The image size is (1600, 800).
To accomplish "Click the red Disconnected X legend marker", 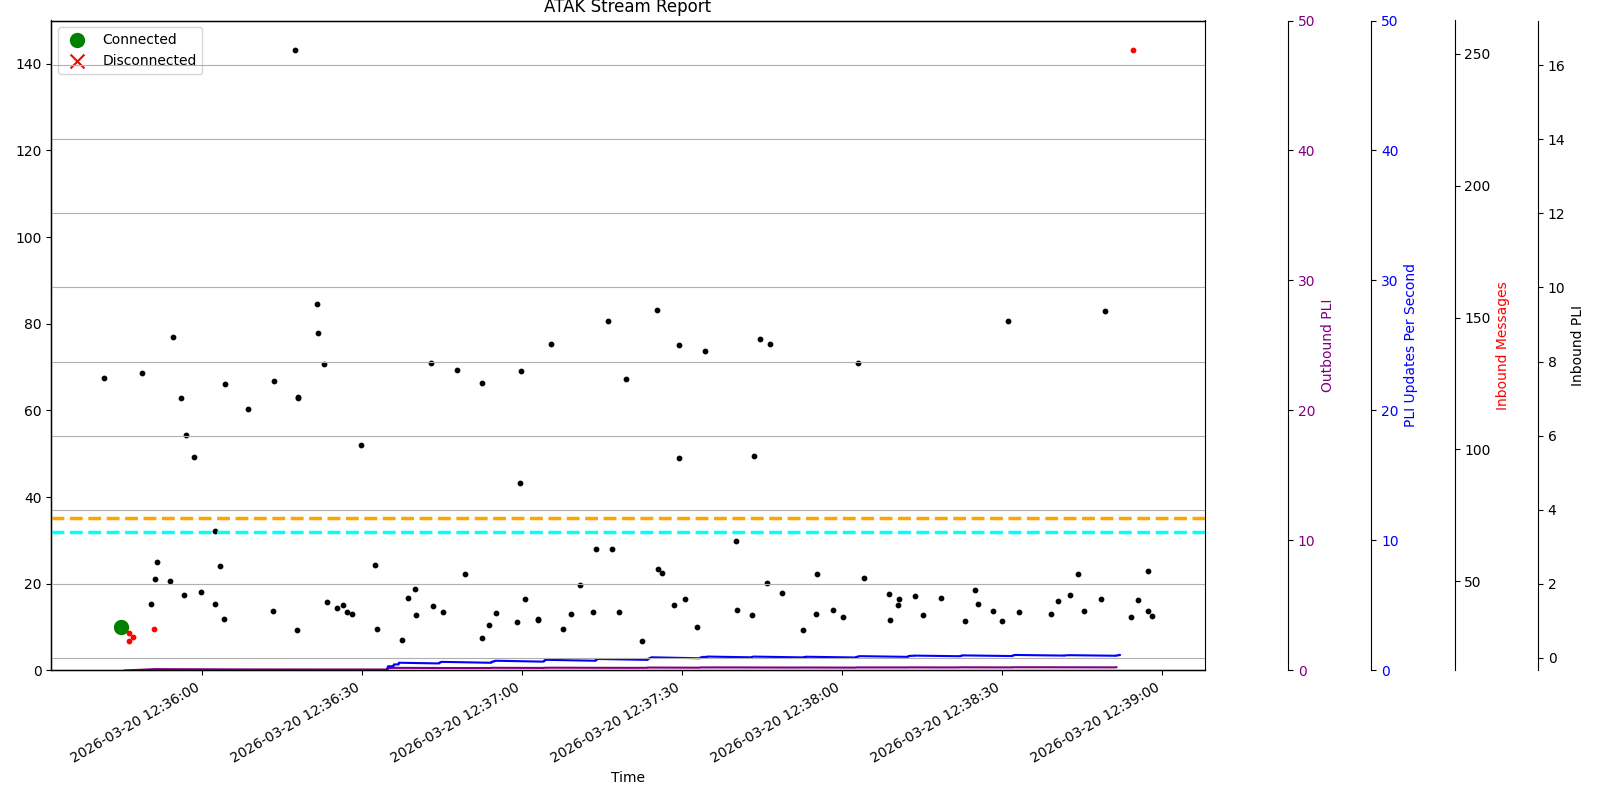I will [x=77, y=61].
